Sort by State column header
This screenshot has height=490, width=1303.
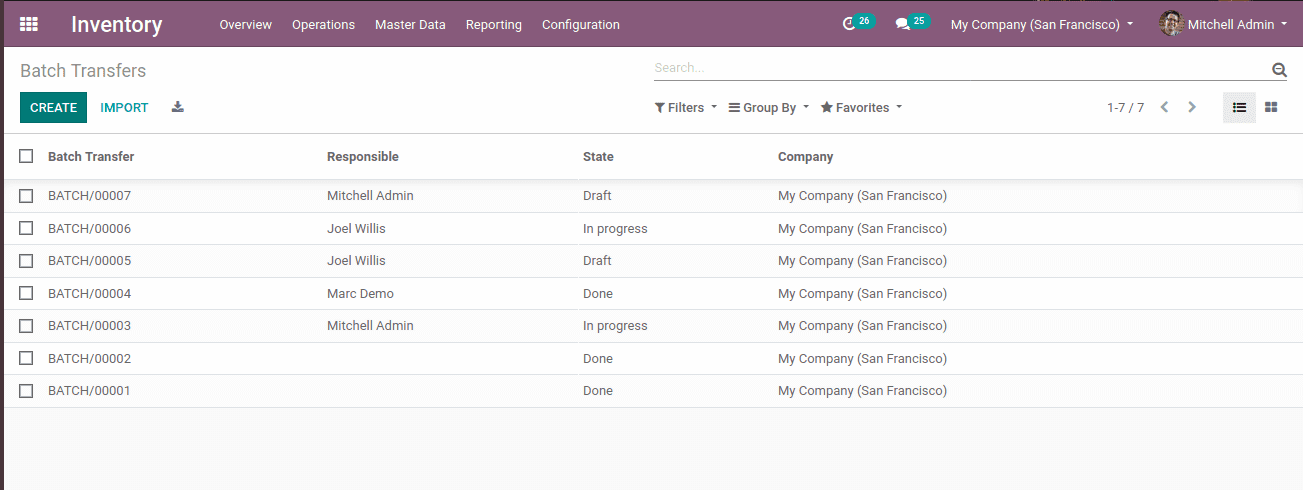(598, 156)
